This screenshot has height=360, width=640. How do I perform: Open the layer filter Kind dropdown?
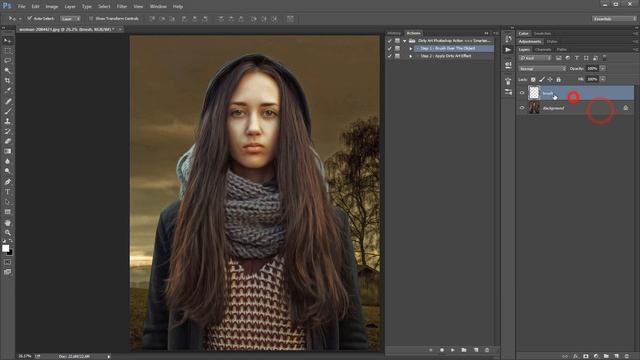tap(535, 58)
